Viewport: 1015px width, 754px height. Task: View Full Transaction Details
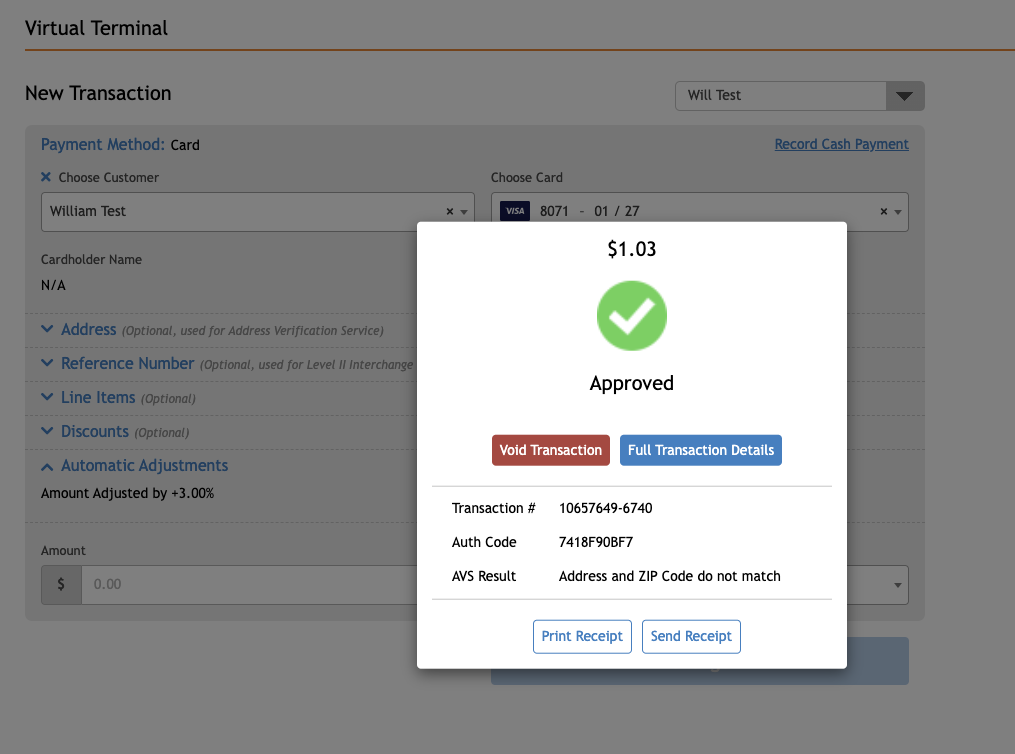tap(700, 450)
